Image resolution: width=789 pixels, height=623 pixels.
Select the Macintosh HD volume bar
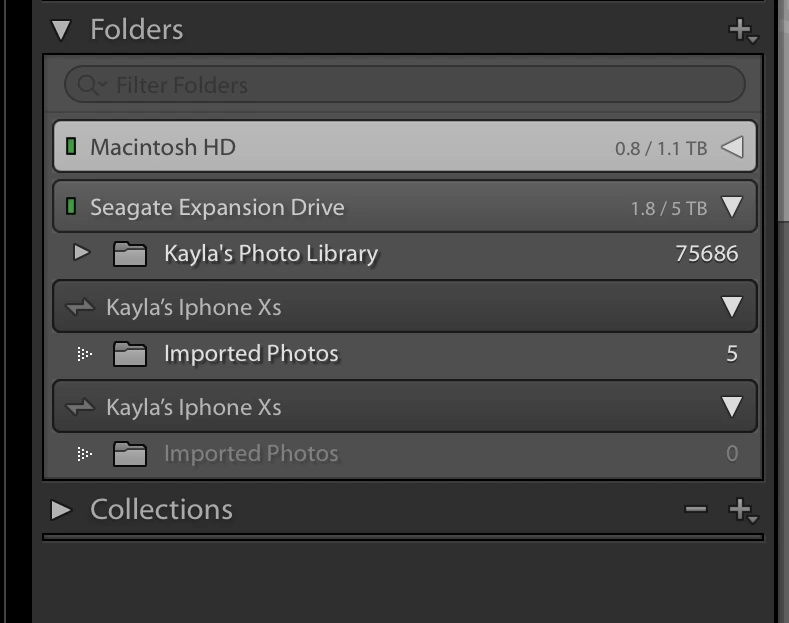[405, 146]
